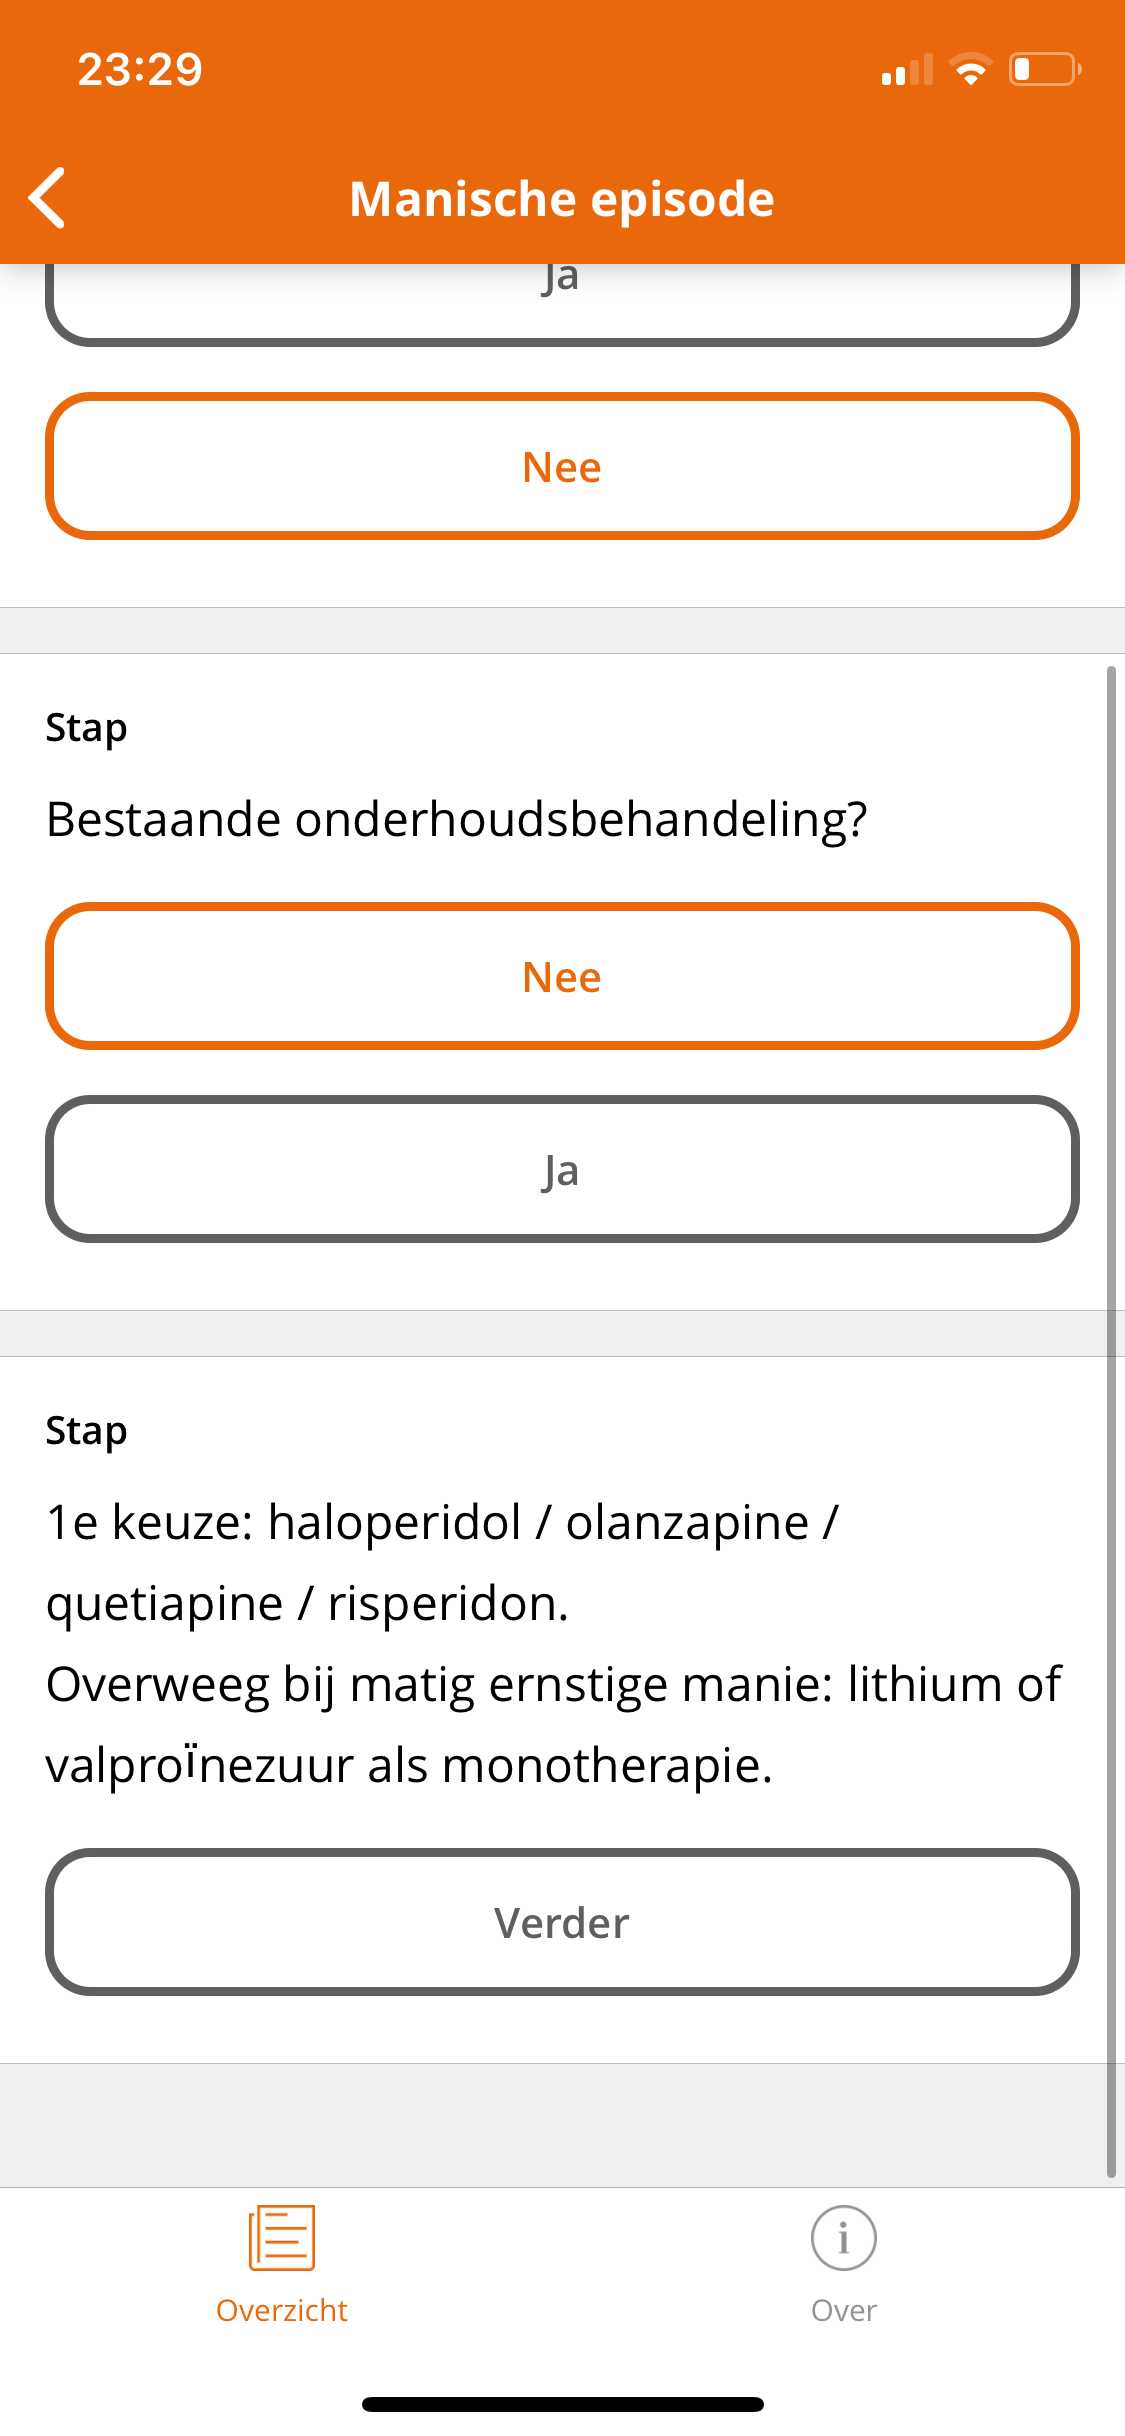Screen dimensions: 1125x2436
Task: Choose Nee for the first question
Action: point(562,466)
